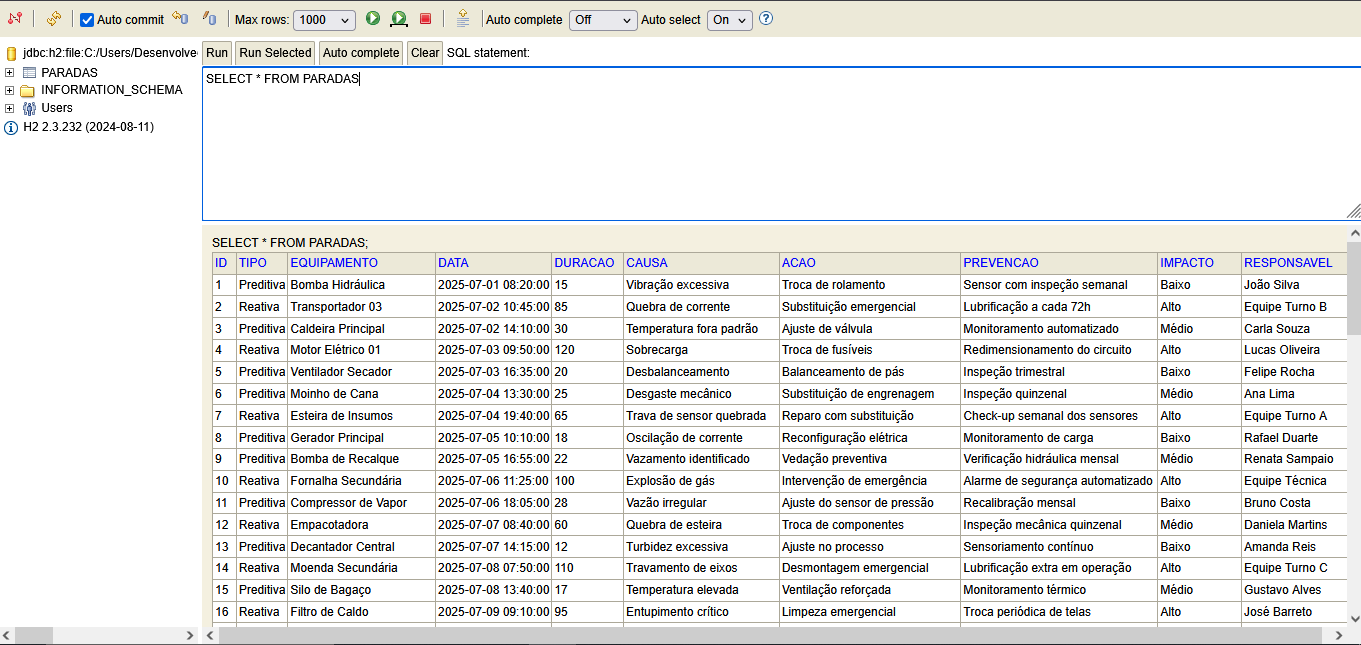Click the "2025-07-05 10:10:00" date cell
This screenshot has width=1361, height=645.
point(493,438)
